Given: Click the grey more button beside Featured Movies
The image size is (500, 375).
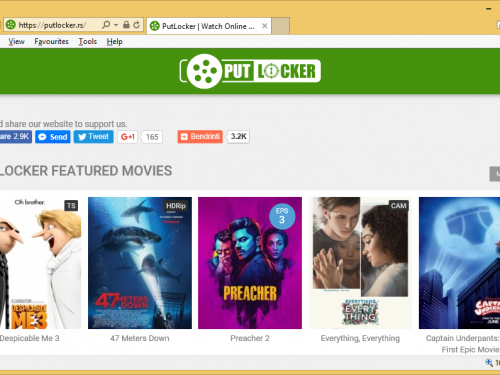Looking at the screenshot, I should tap(495, 174).
